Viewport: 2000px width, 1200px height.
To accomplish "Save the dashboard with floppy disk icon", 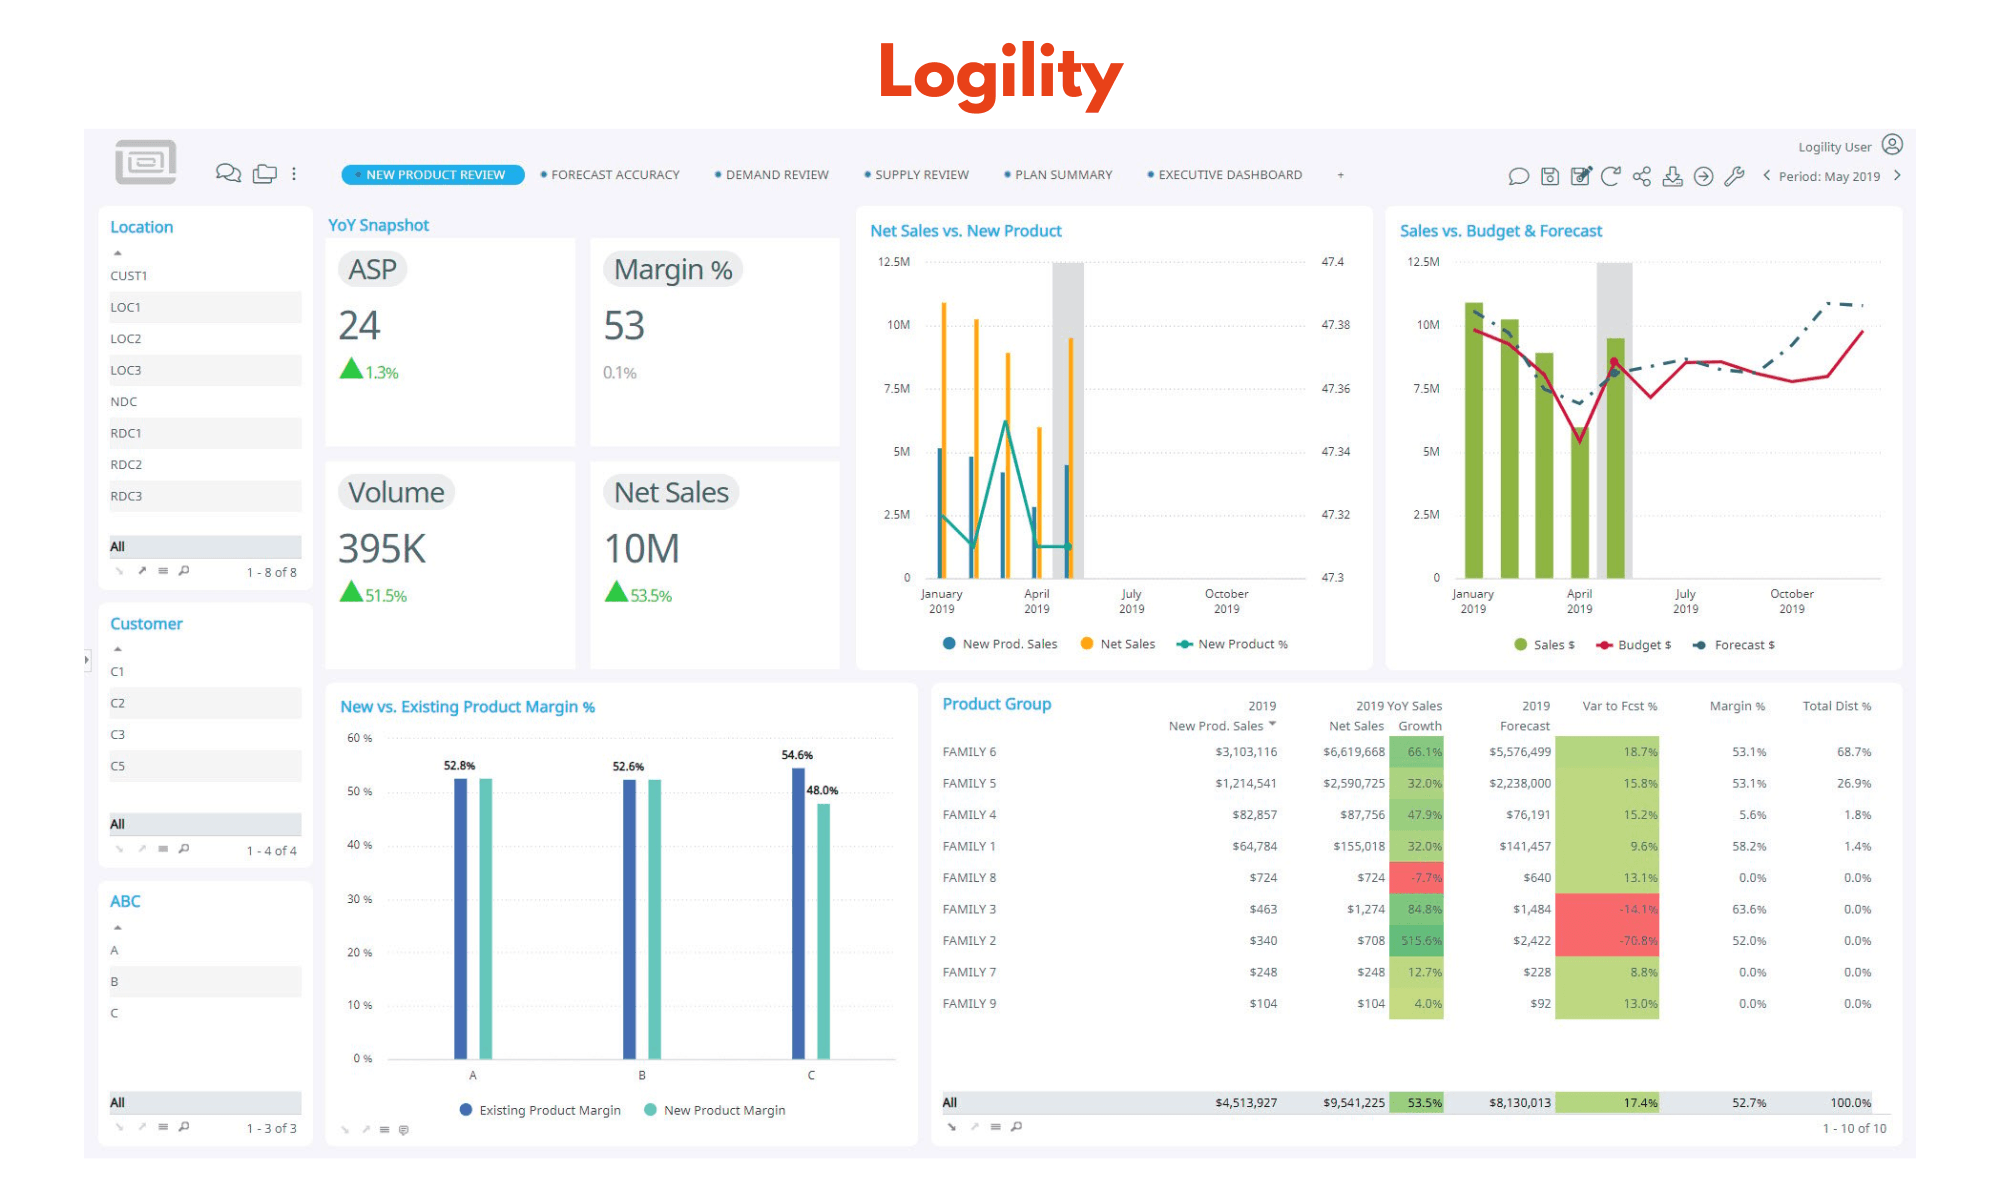I will [1549, 176].
